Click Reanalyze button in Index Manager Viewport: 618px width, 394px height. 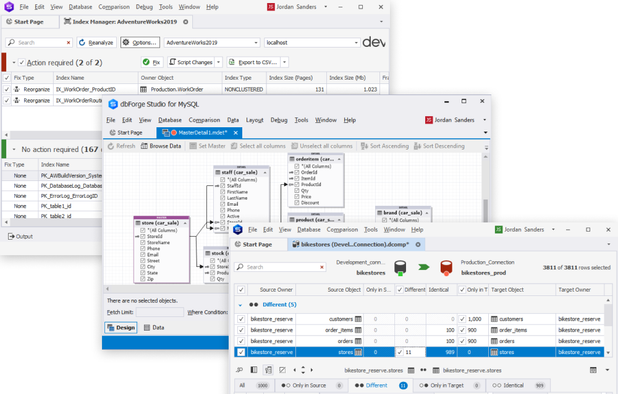click(97, 43)
